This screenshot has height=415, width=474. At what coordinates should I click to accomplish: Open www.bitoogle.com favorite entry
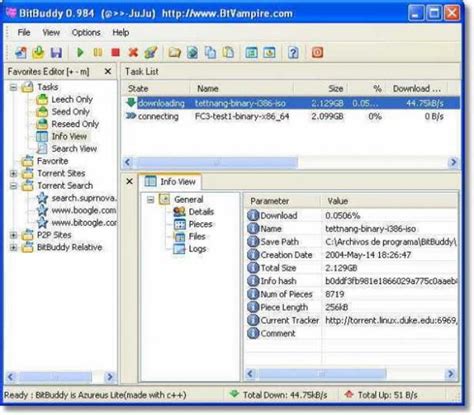(84, 223)
